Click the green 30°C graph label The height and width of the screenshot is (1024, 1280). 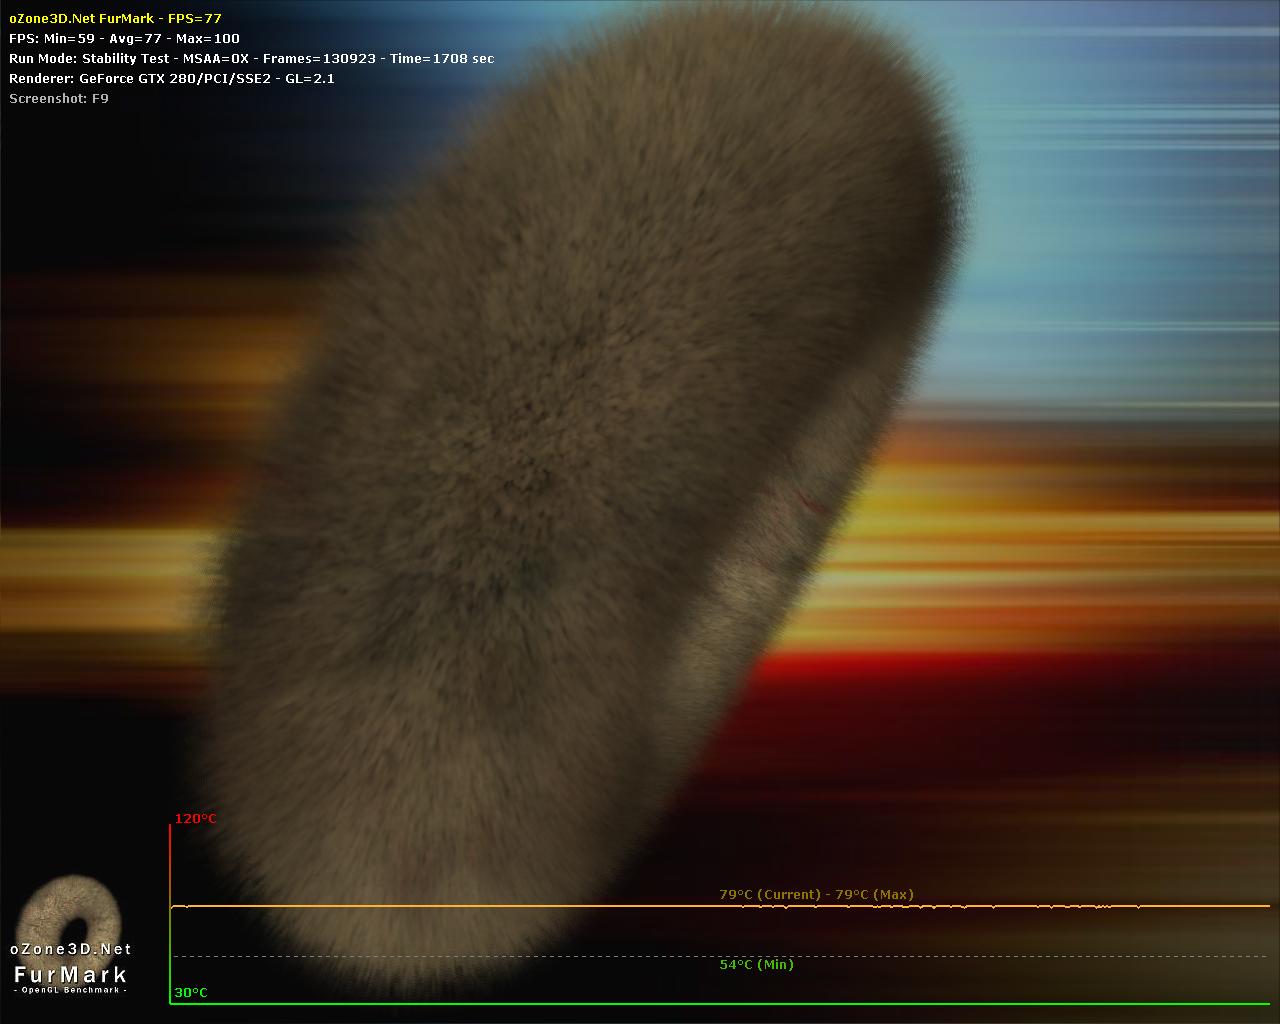point(192,992)
